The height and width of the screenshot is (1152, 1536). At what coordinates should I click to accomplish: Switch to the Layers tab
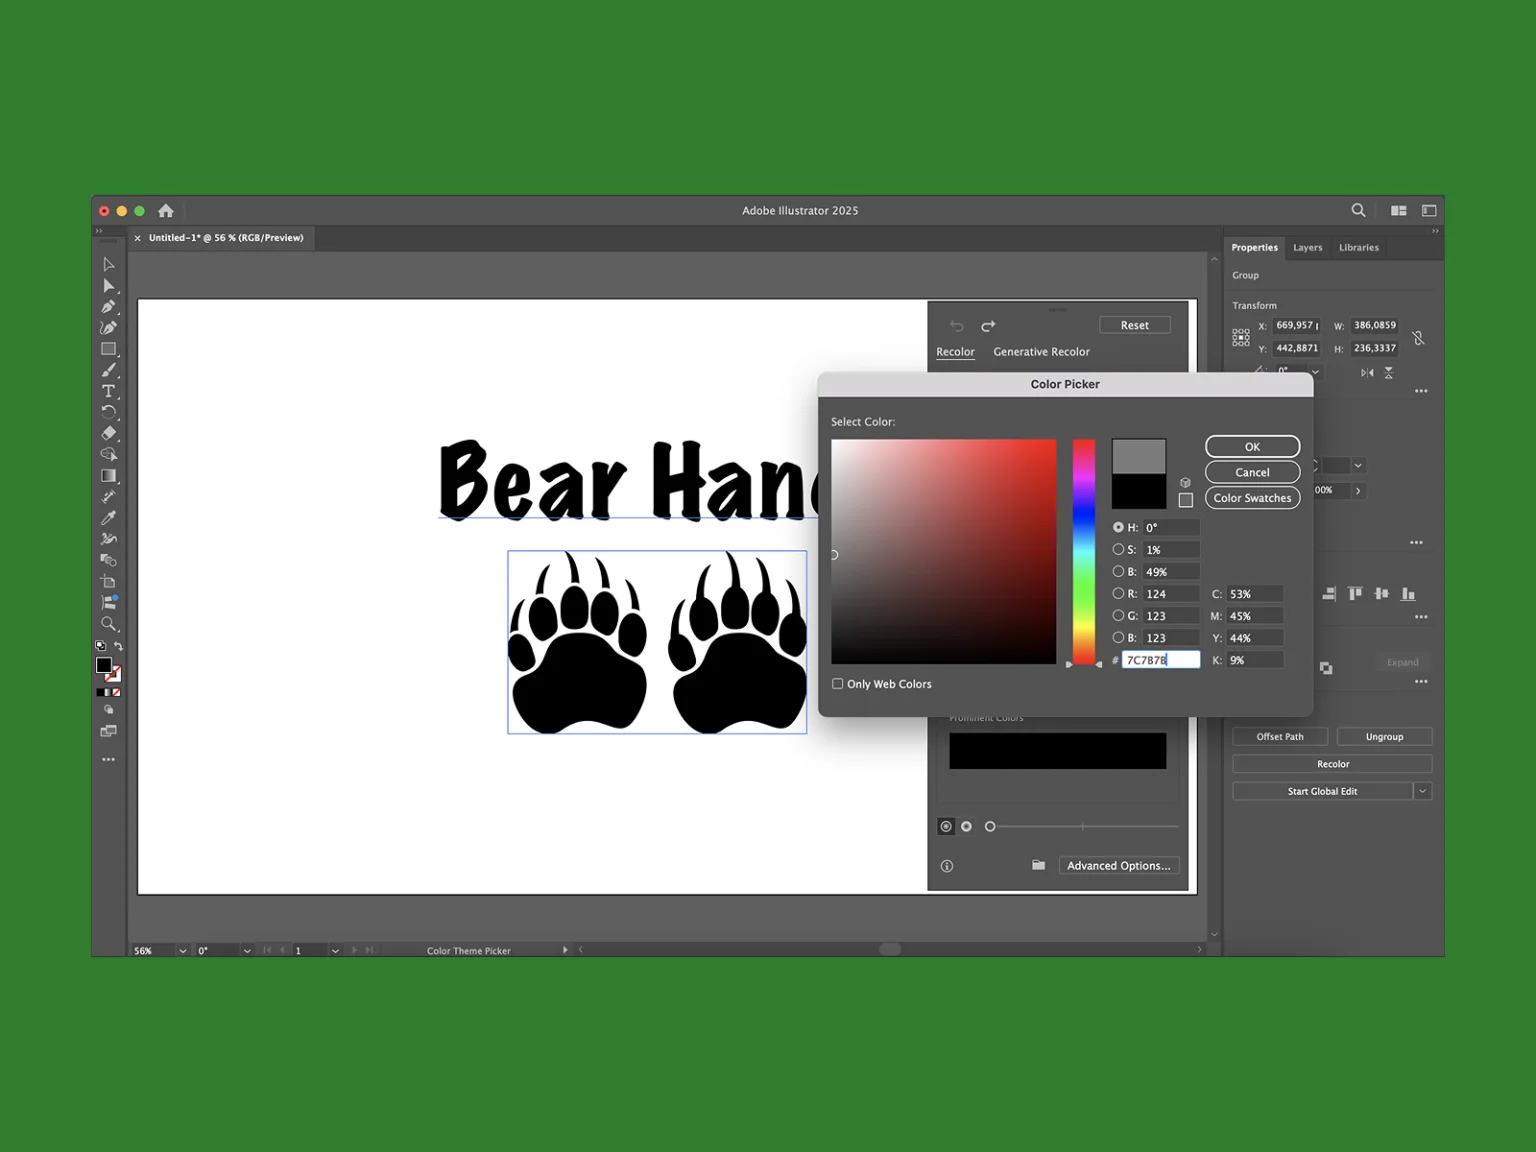[1308, 247]
